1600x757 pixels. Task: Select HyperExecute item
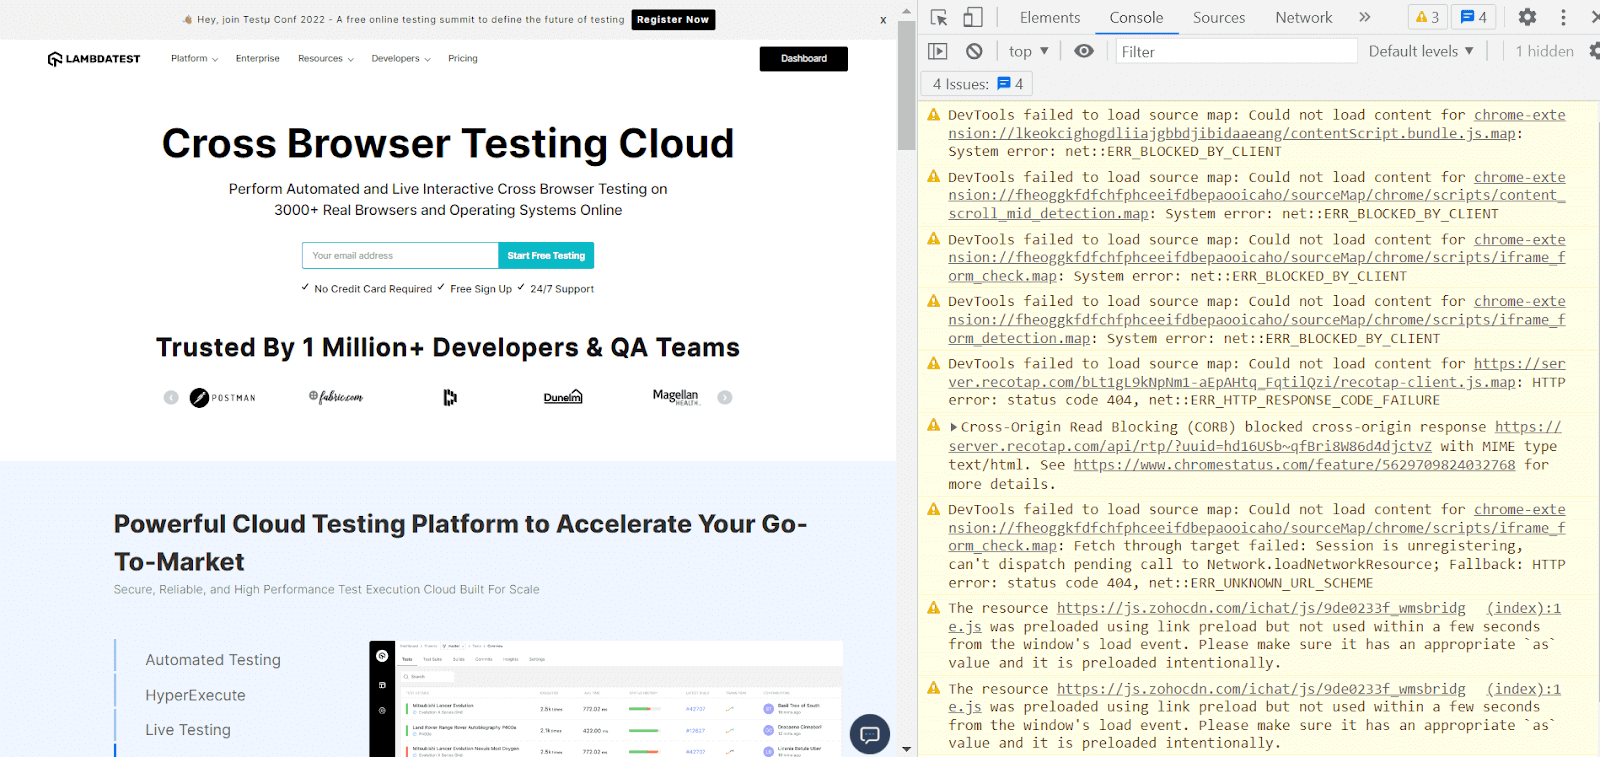(x=195, y=696)
